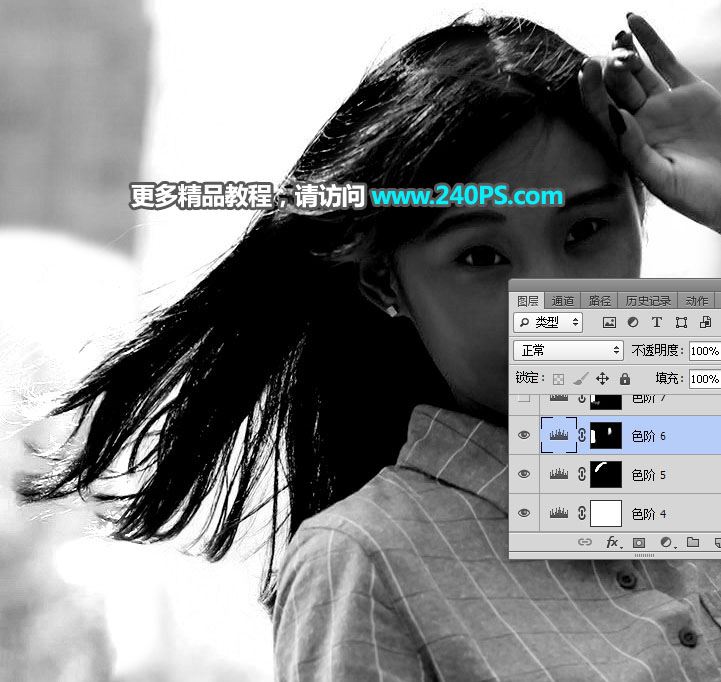Filter layers by pixel image icon
The height and width of the screenshot is (682, 721).
click(609, 323)
